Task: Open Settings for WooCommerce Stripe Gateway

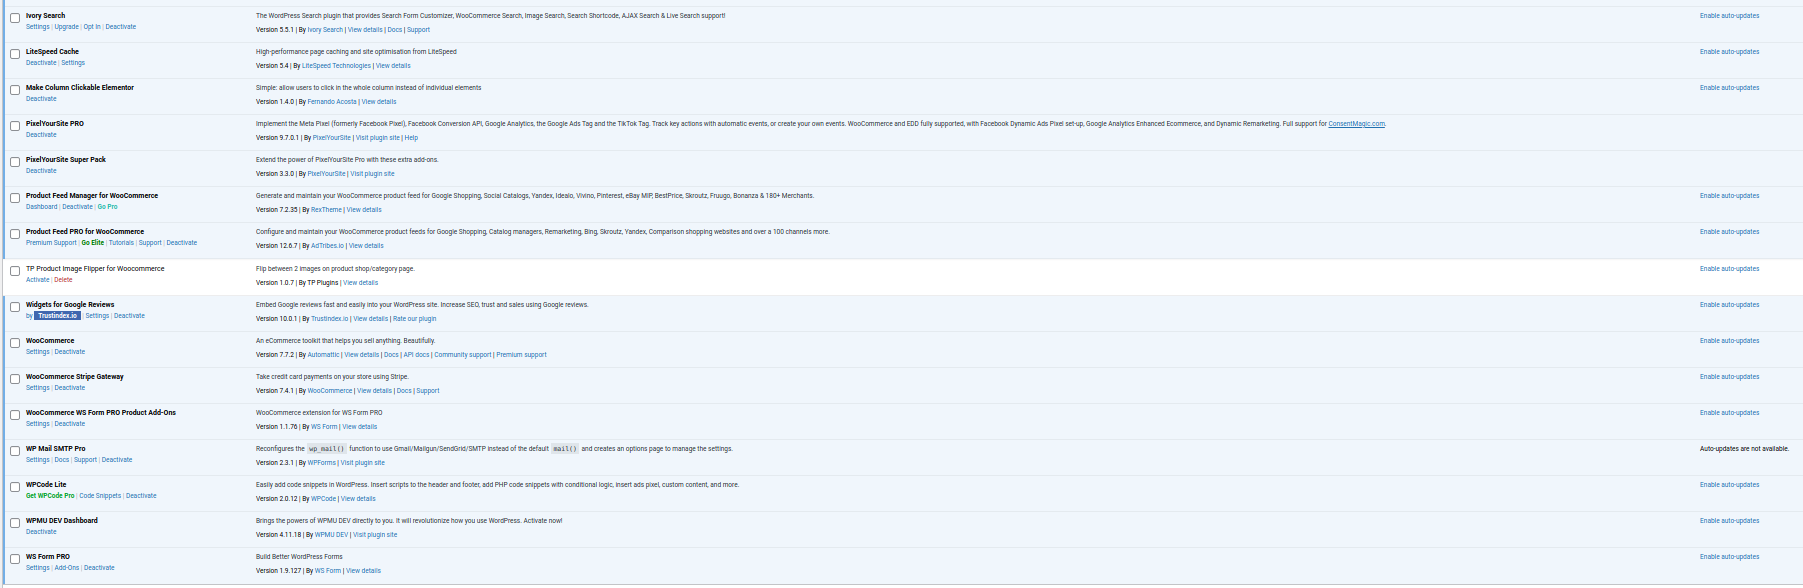Action: [x=37, y=388]
